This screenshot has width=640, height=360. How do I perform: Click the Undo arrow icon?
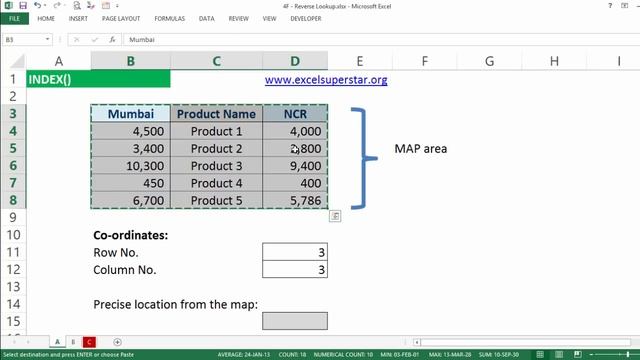[38, 6]
